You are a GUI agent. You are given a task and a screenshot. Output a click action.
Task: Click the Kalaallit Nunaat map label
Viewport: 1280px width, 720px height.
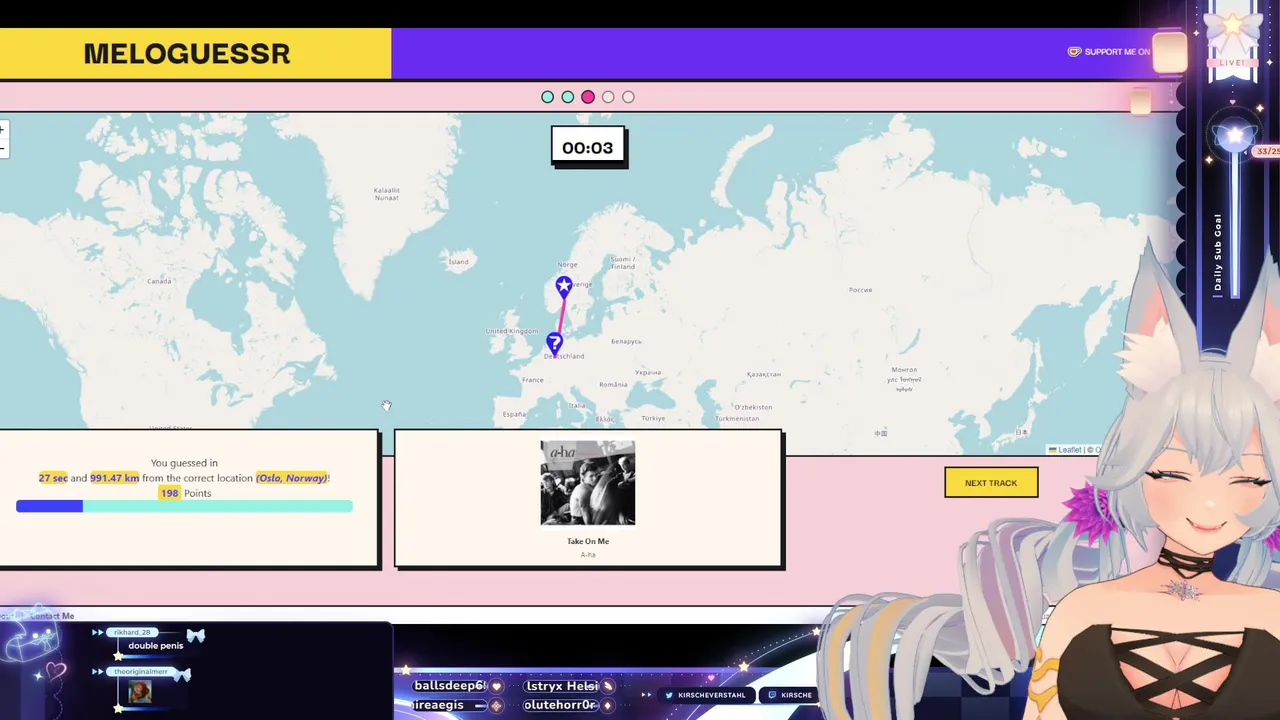click(386, 194)
